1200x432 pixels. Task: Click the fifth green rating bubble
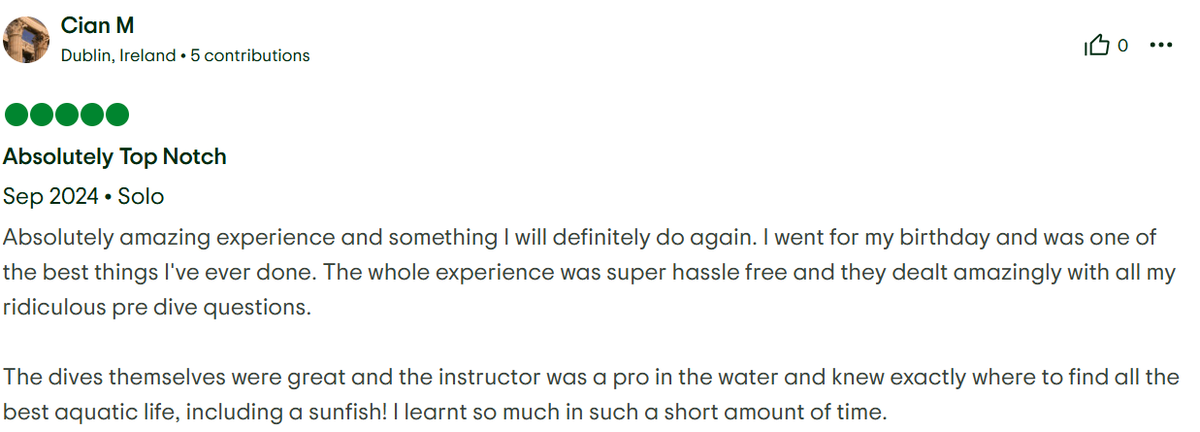117,115
